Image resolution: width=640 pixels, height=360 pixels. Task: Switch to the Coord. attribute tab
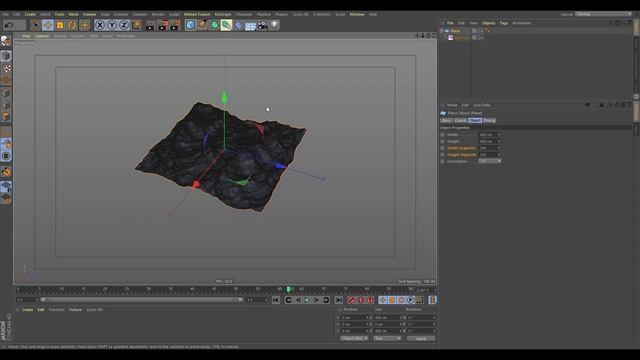coord(460,120)
